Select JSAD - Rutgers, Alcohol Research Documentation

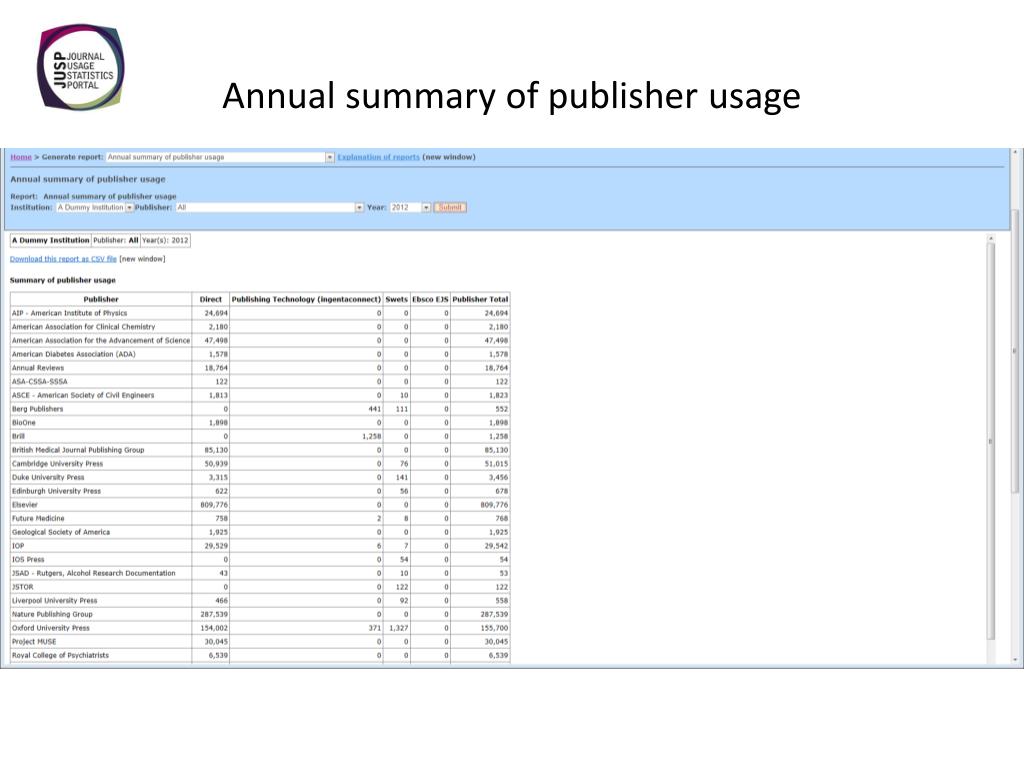coord(260,574)
